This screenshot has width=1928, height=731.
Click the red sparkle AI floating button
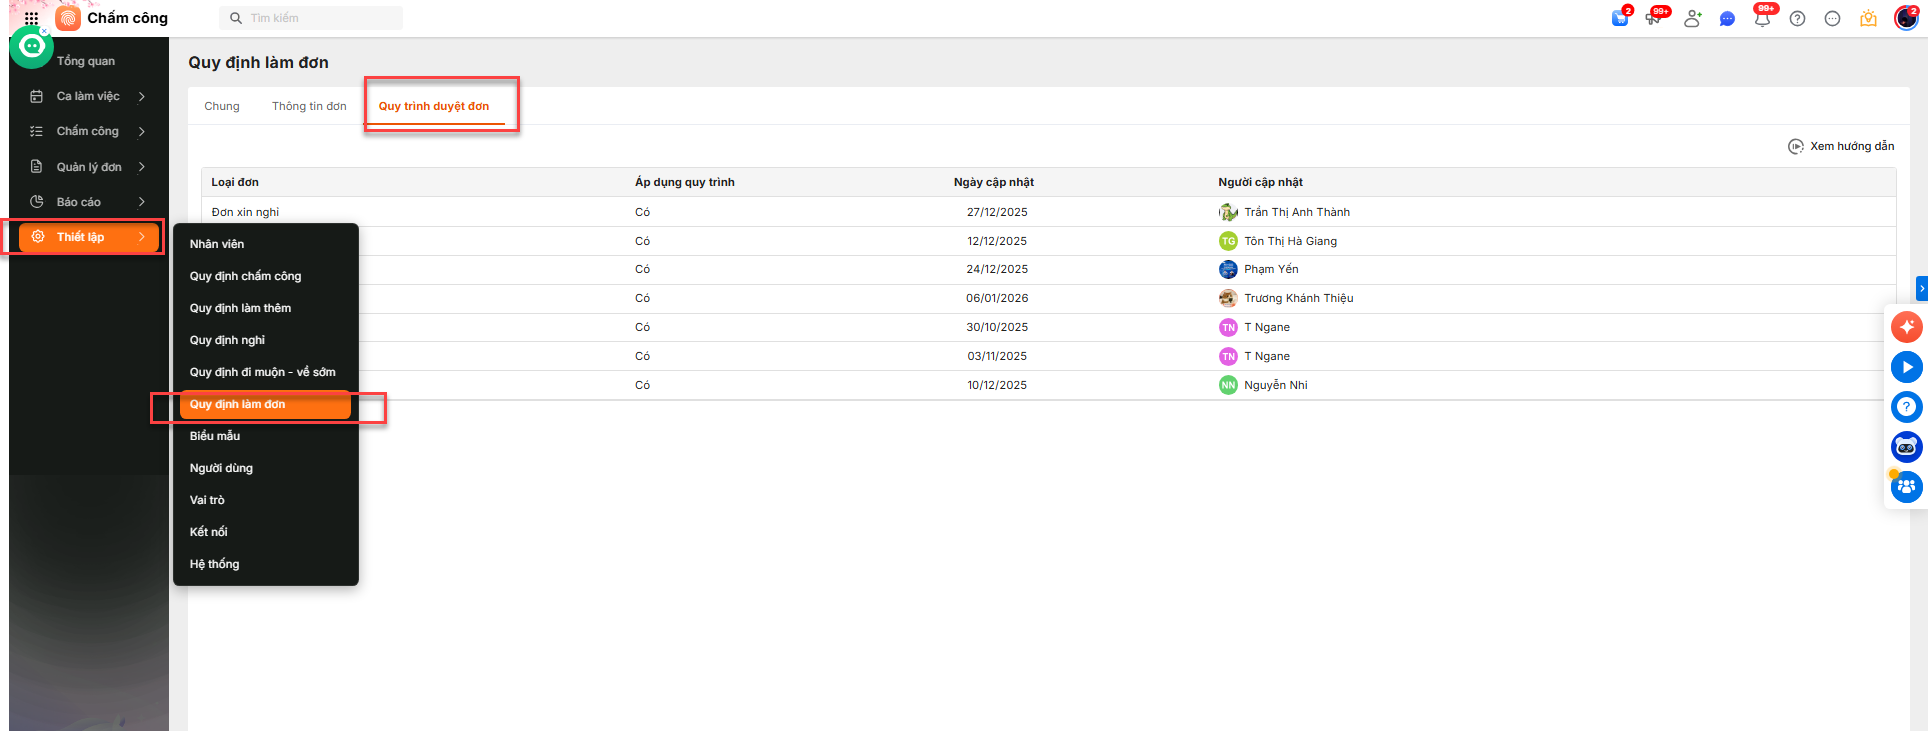(x=1906, y=327)
